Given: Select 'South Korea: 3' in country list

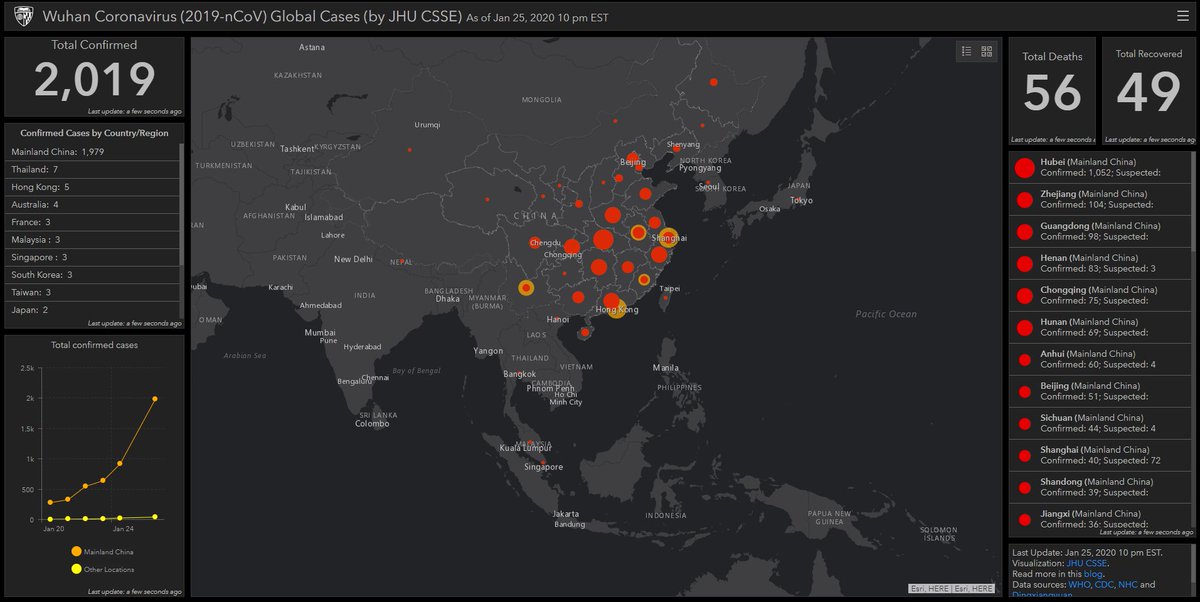Looking at the screenshot, I should (x=93, y=275).
